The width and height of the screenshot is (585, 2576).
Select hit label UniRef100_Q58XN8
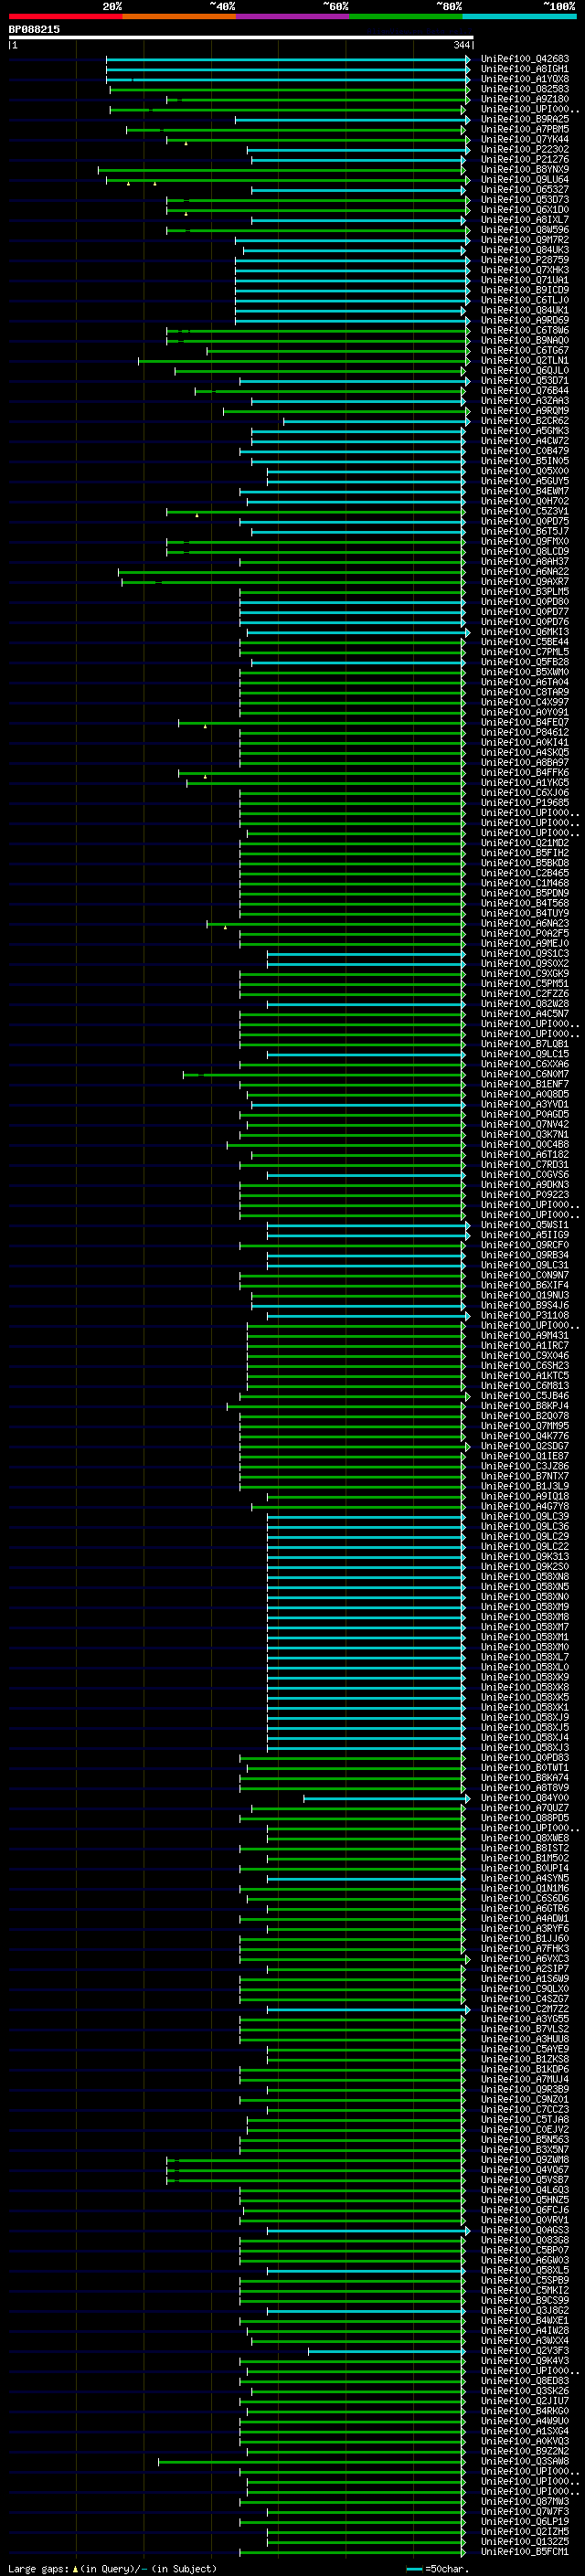(525, 1576)
